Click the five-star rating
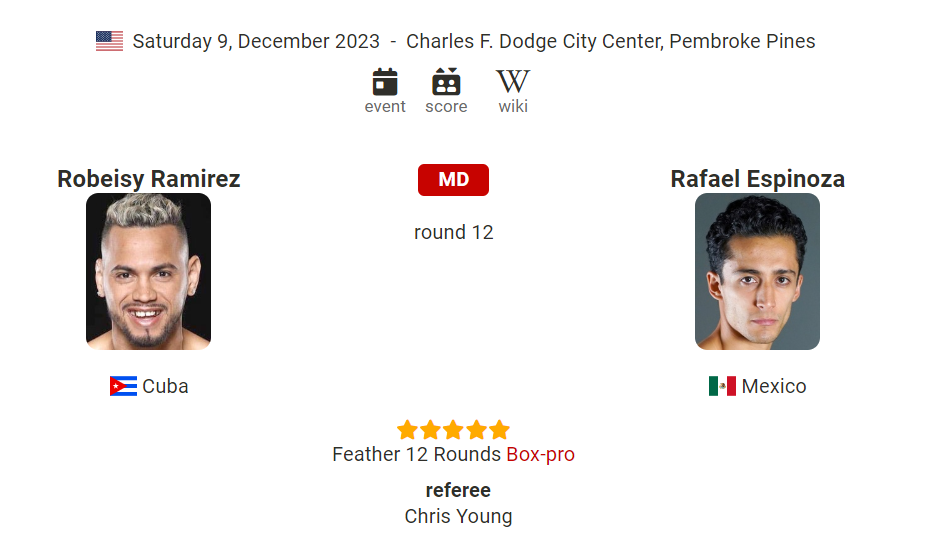The height and width of the screenshot is (541, 941). (x=453, y=430)
